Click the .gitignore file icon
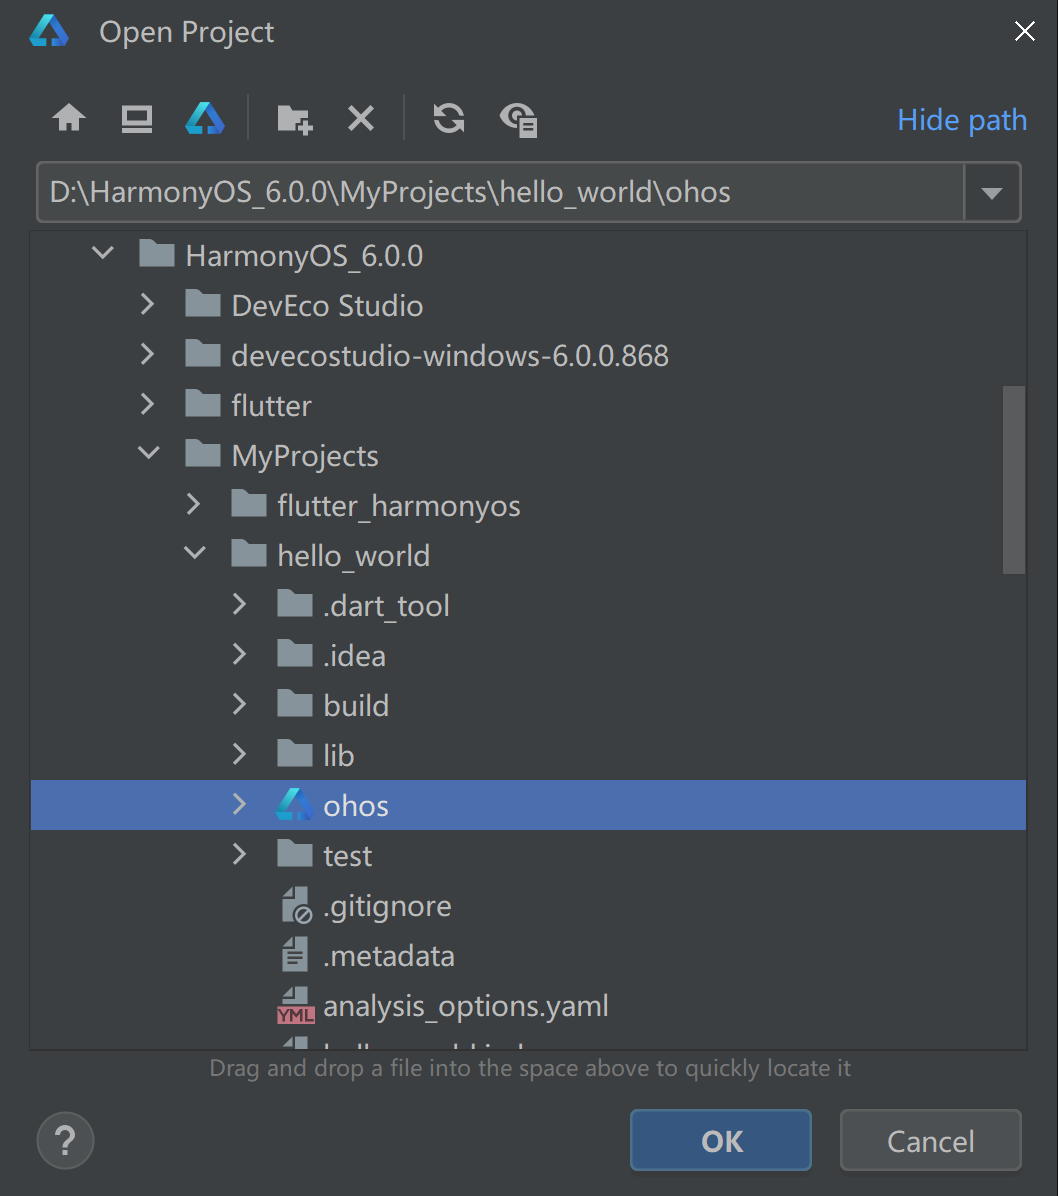Image resolution: width=1058 pixels, height=1196 pixels. [x=296, y=905]
